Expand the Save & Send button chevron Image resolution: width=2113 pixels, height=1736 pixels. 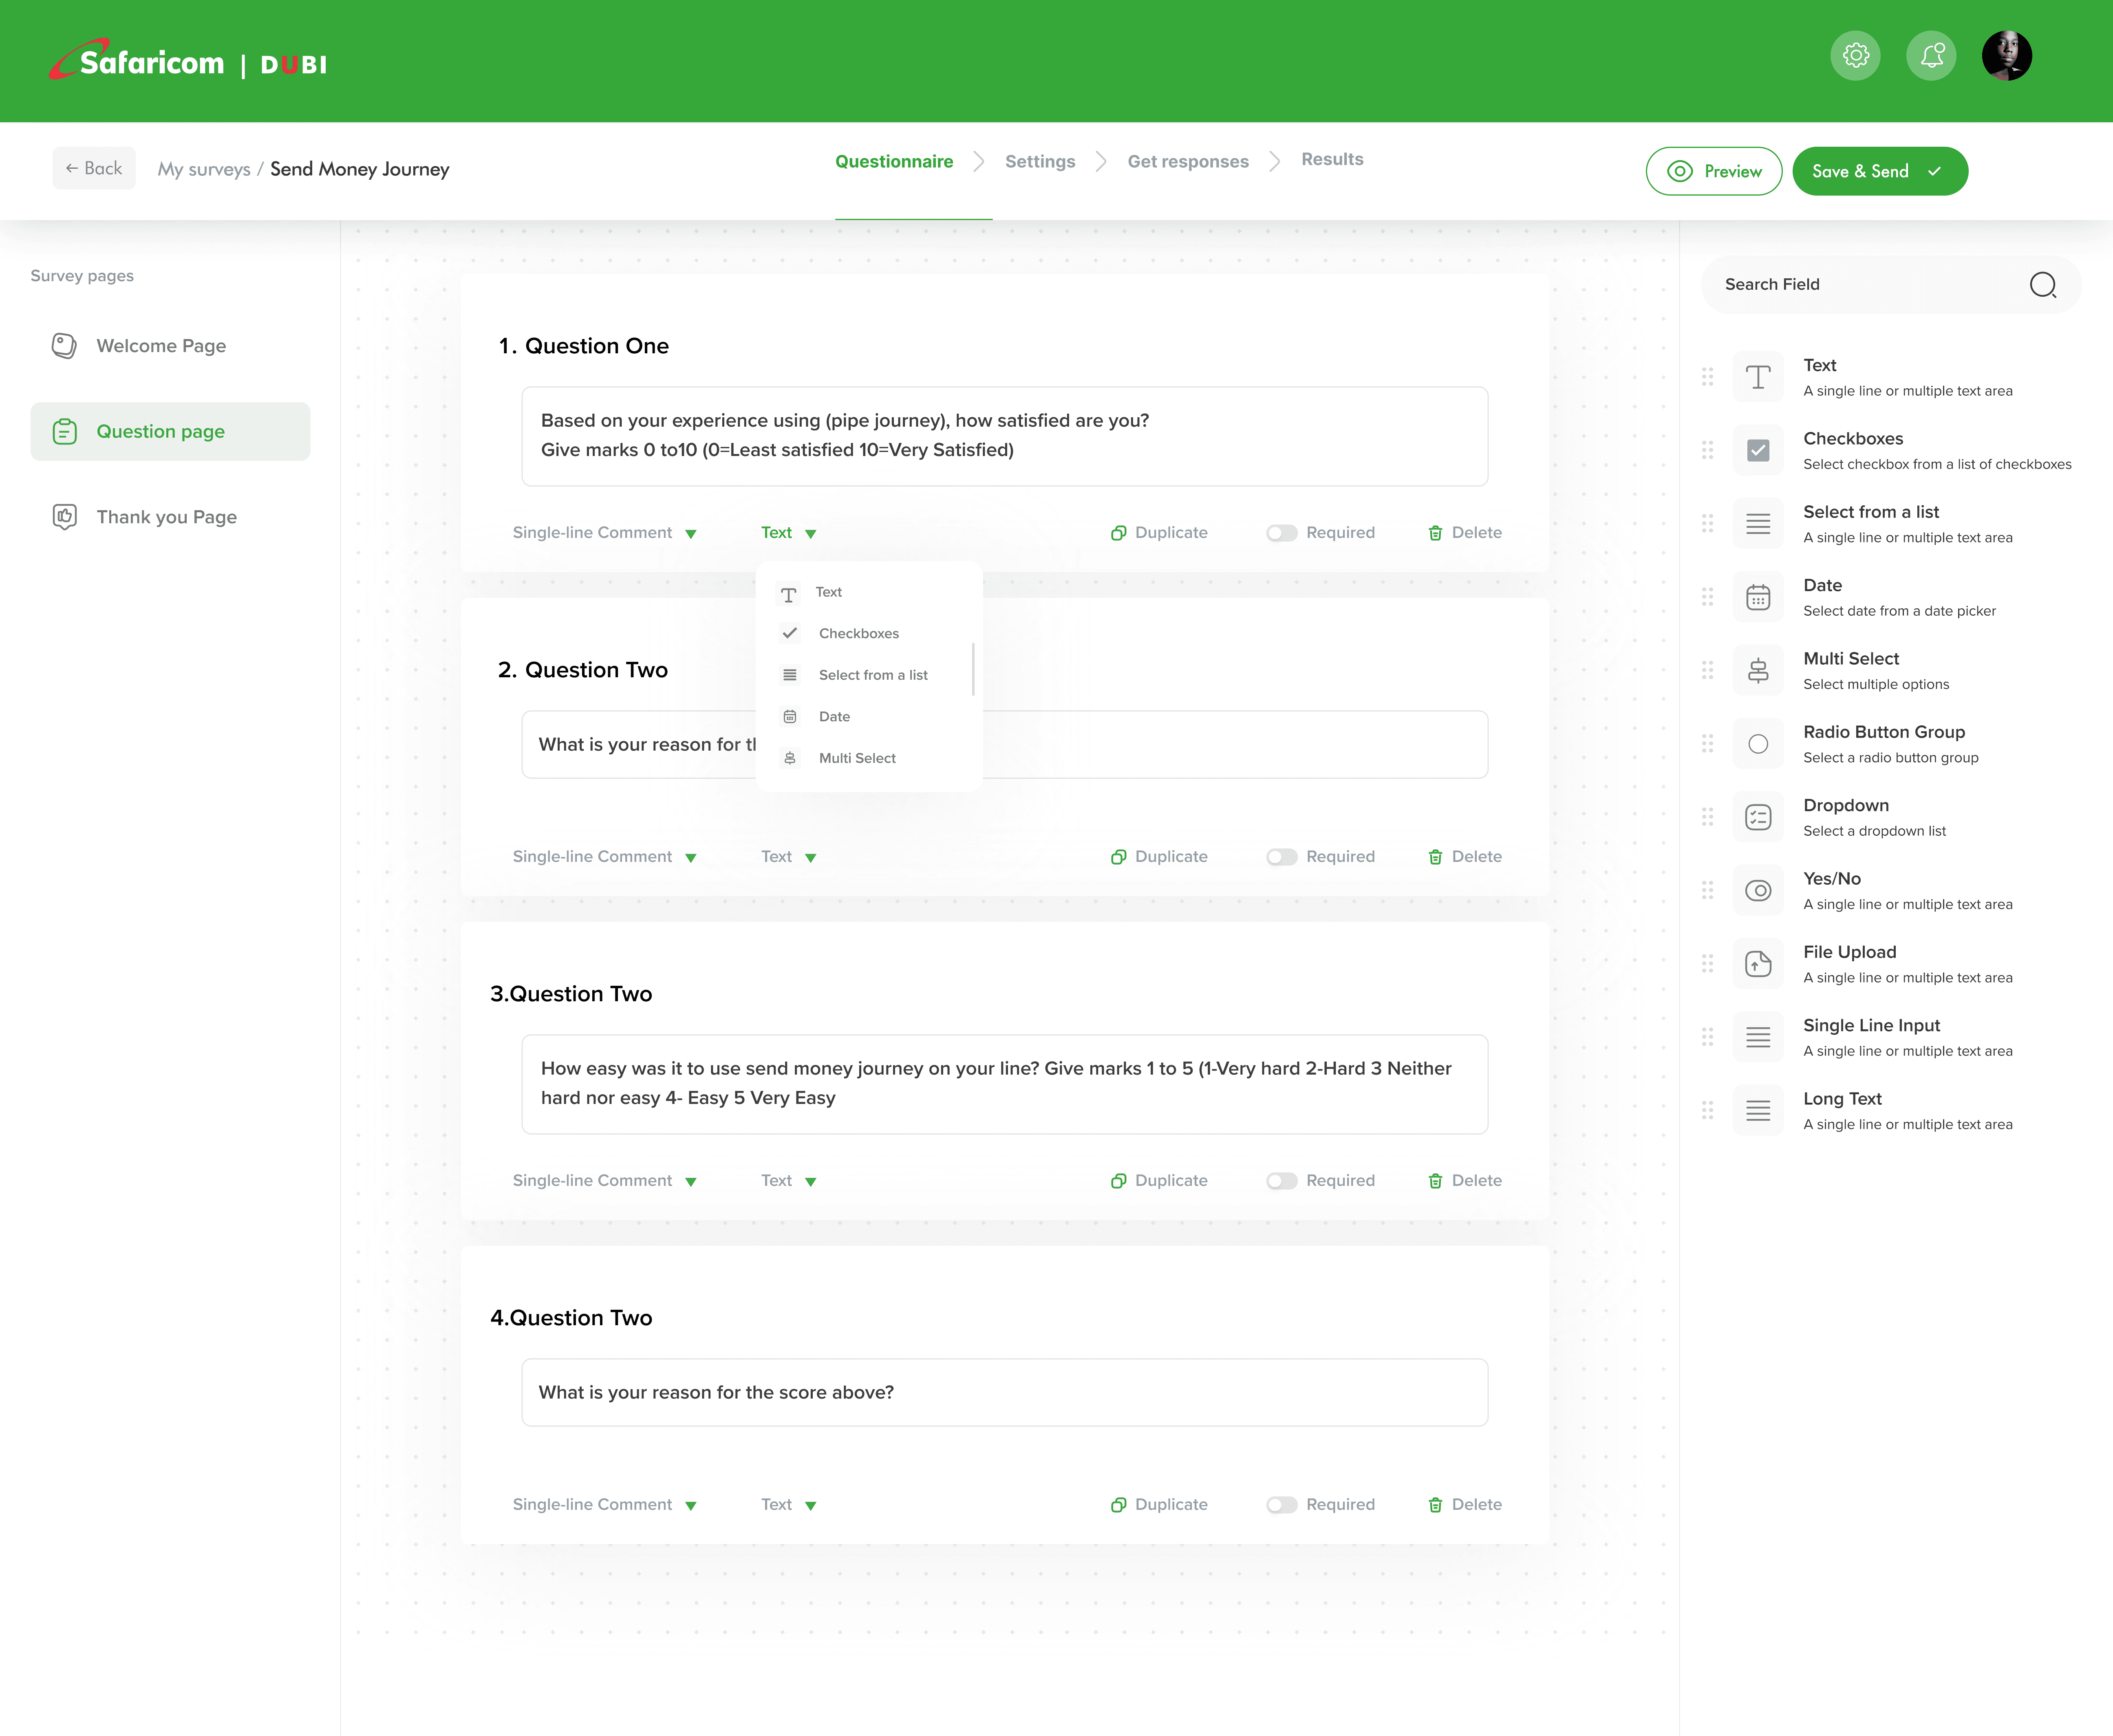1934,171
